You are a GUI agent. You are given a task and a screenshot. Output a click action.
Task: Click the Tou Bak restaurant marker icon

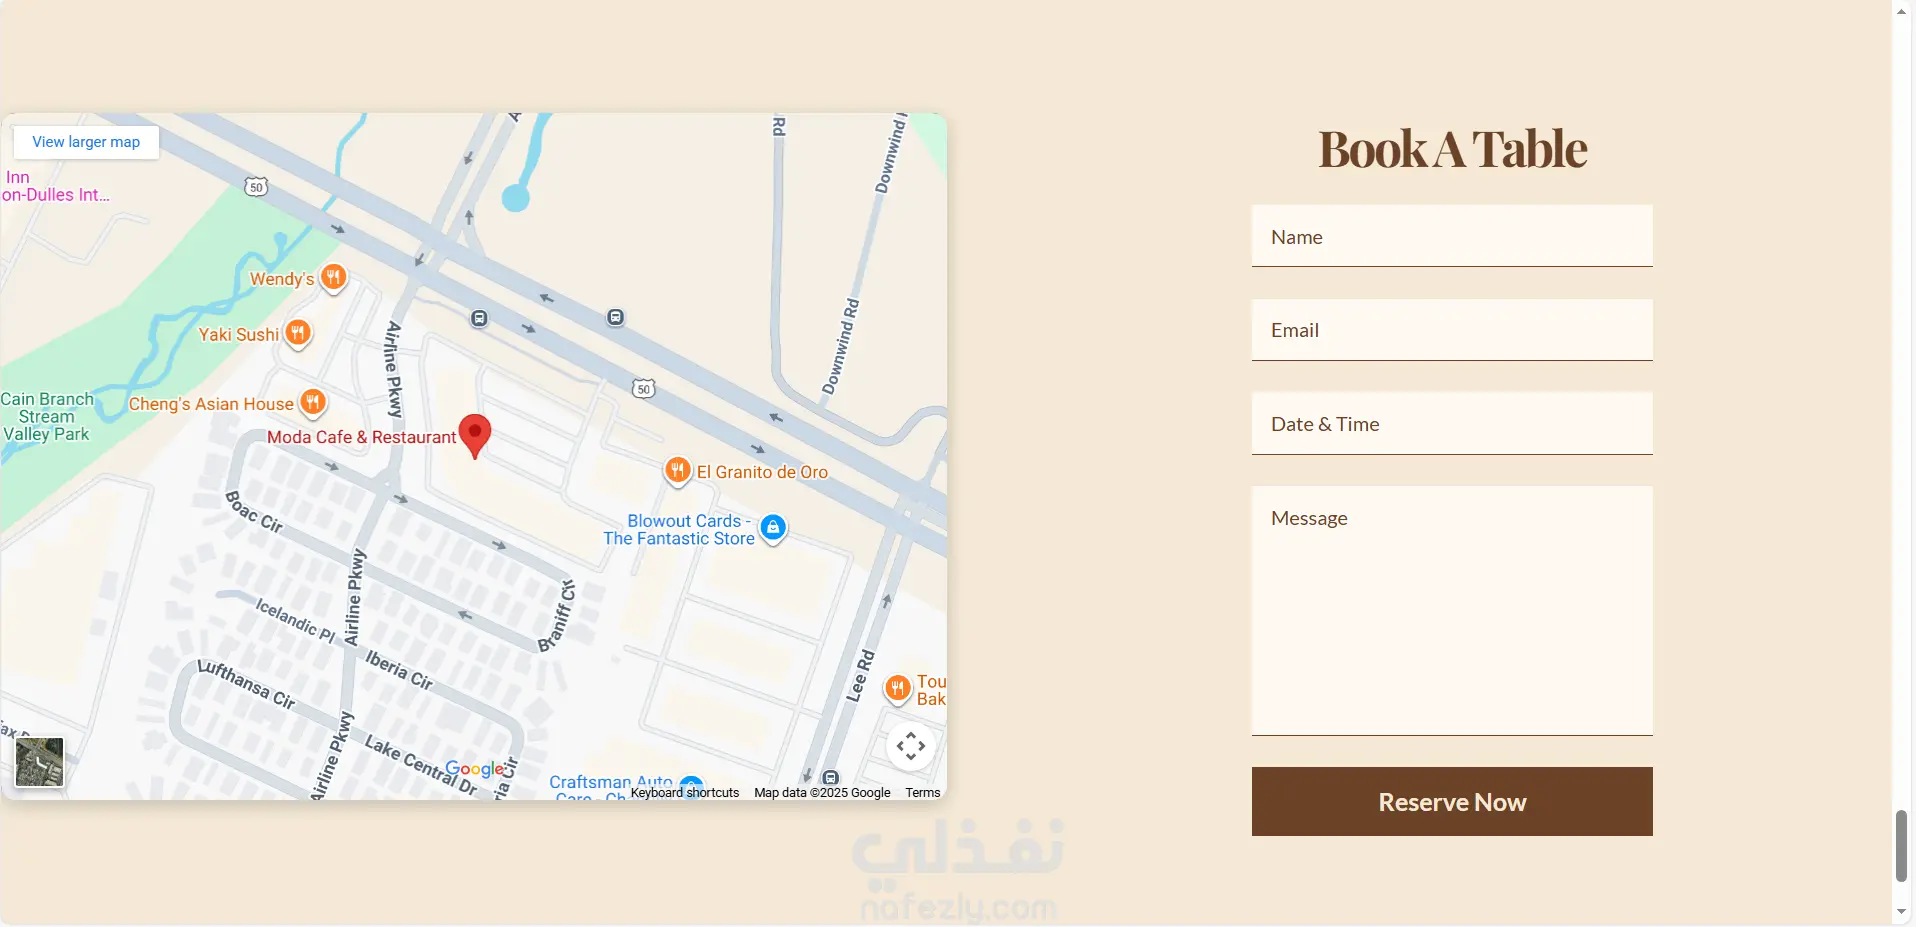coord(898,688)
